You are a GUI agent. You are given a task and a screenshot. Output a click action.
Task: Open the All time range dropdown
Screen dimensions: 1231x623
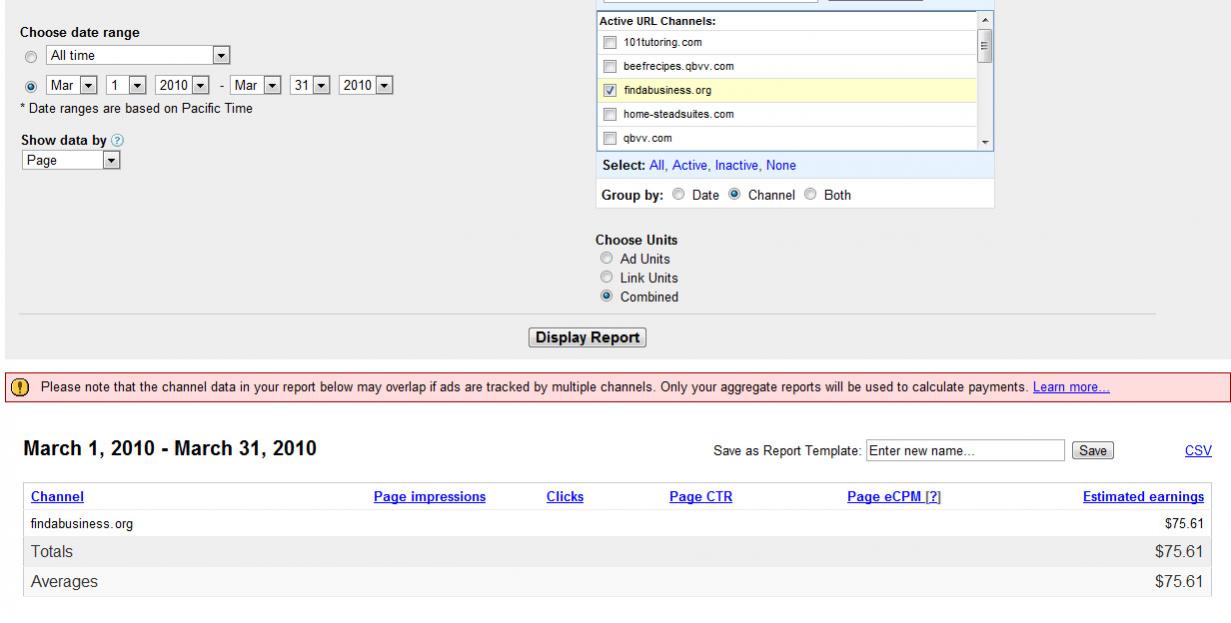point(139,56)
